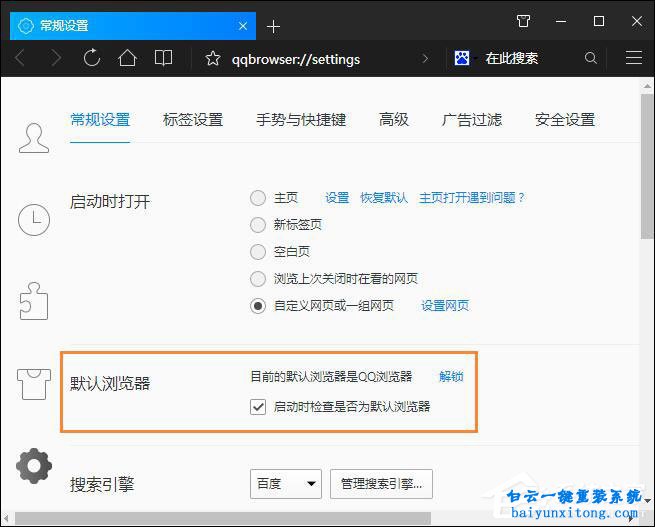Open the 百度 search engine dropdown

click(x=286, y=484)
